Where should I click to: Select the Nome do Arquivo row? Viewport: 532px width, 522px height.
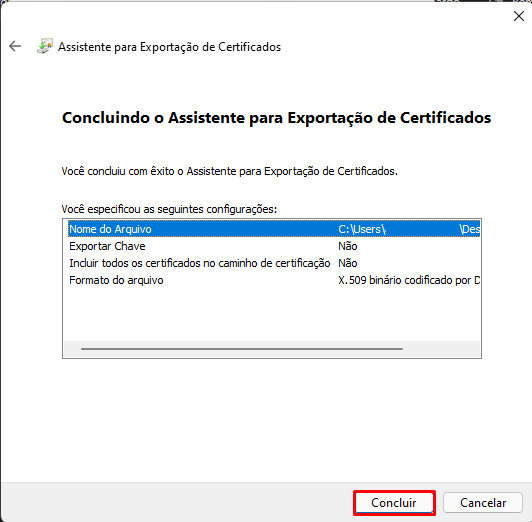point(274,229)
